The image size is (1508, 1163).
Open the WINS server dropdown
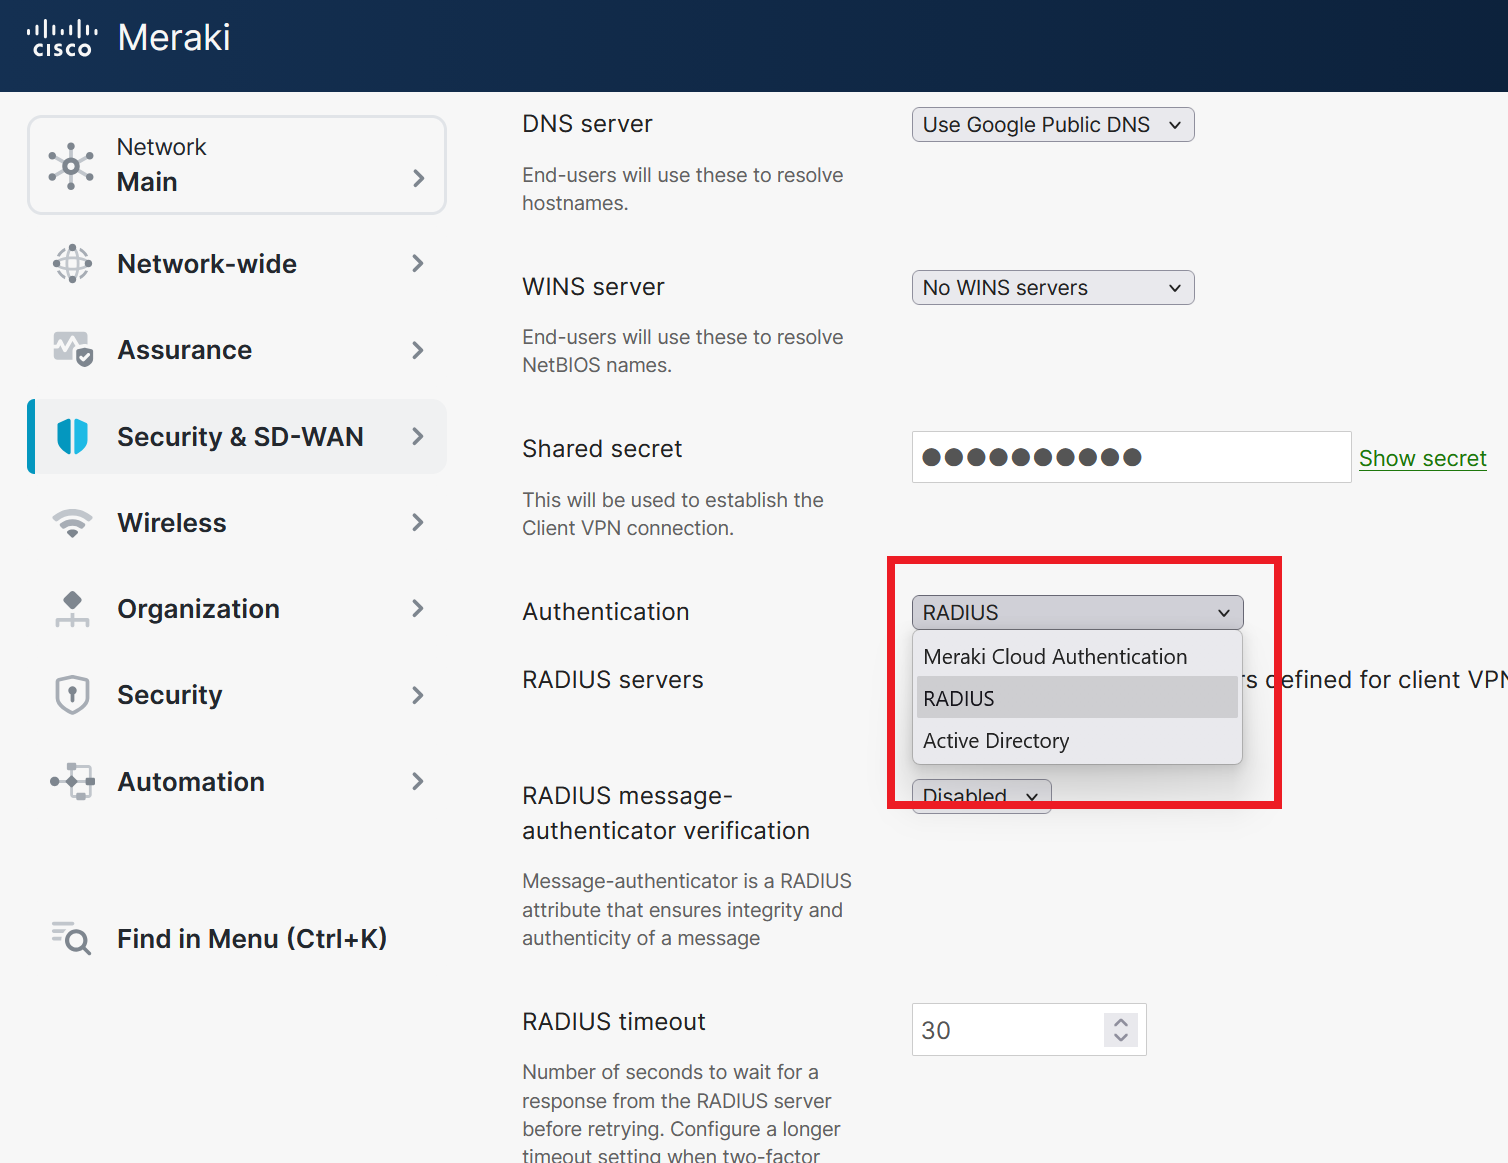[1053, 288]
